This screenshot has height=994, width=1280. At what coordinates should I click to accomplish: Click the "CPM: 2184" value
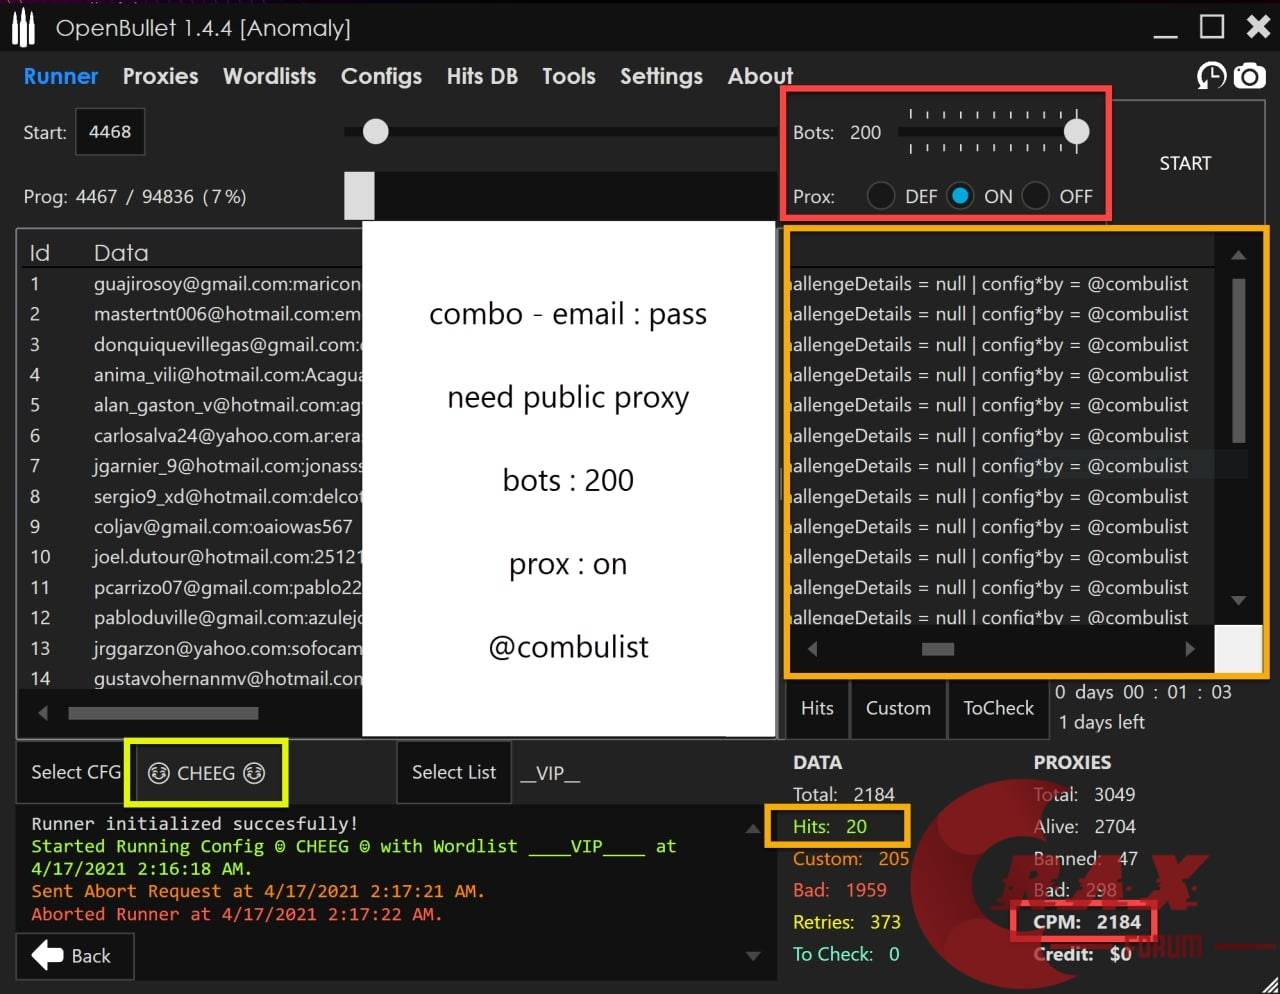[1087, 922]
